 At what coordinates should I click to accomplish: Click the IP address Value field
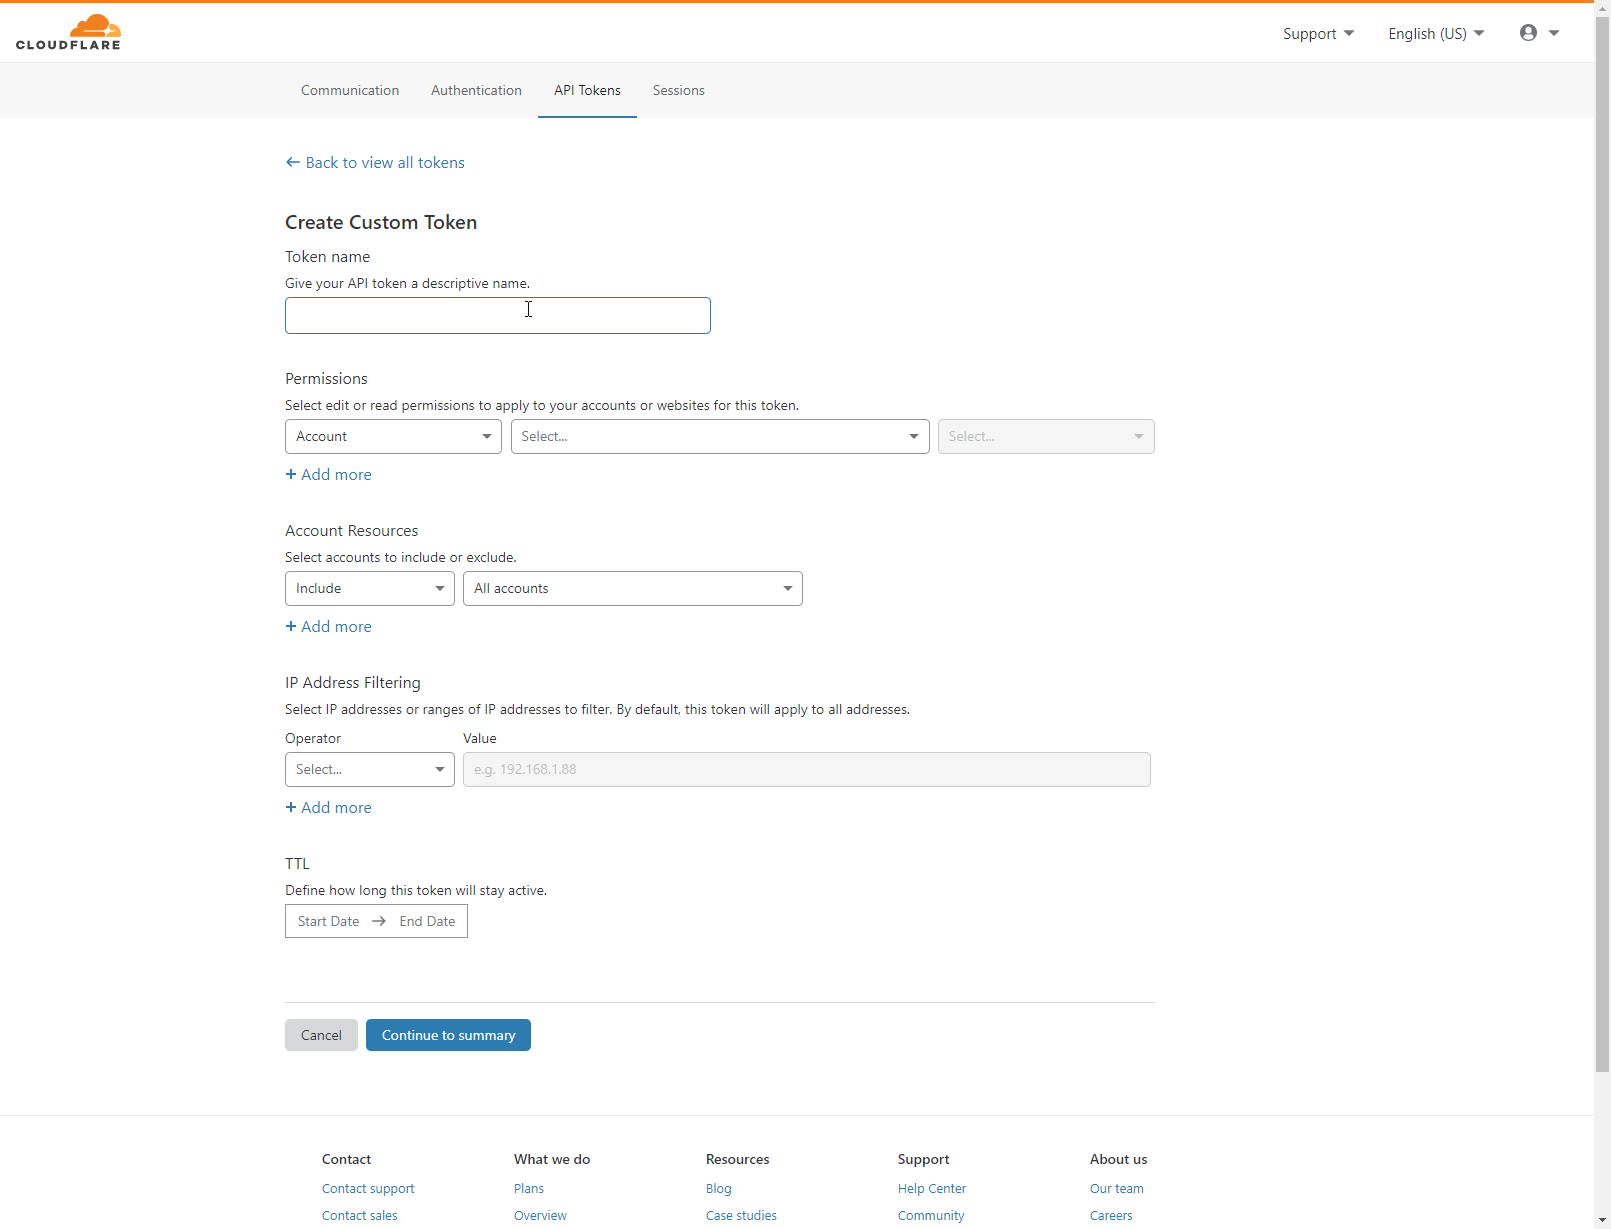click(806, 769)
